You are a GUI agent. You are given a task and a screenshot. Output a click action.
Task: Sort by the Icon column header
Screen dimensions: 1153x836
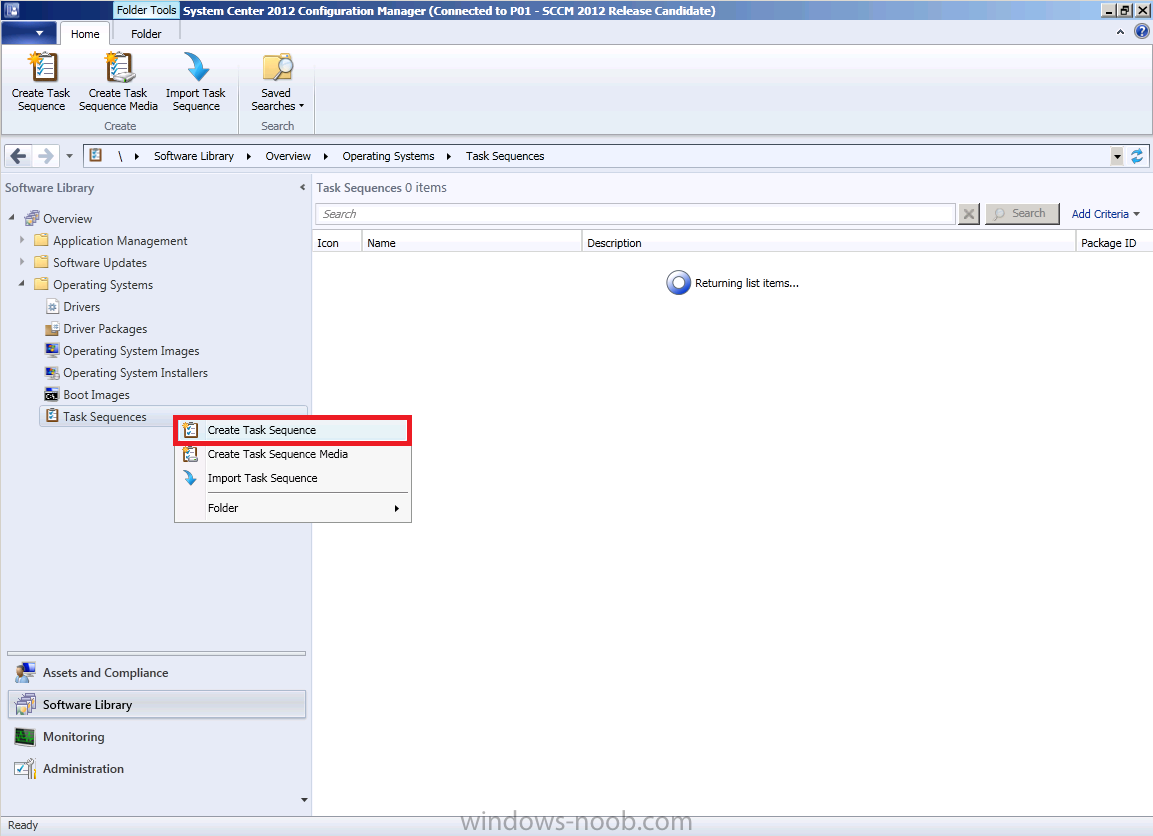(337, 243)
